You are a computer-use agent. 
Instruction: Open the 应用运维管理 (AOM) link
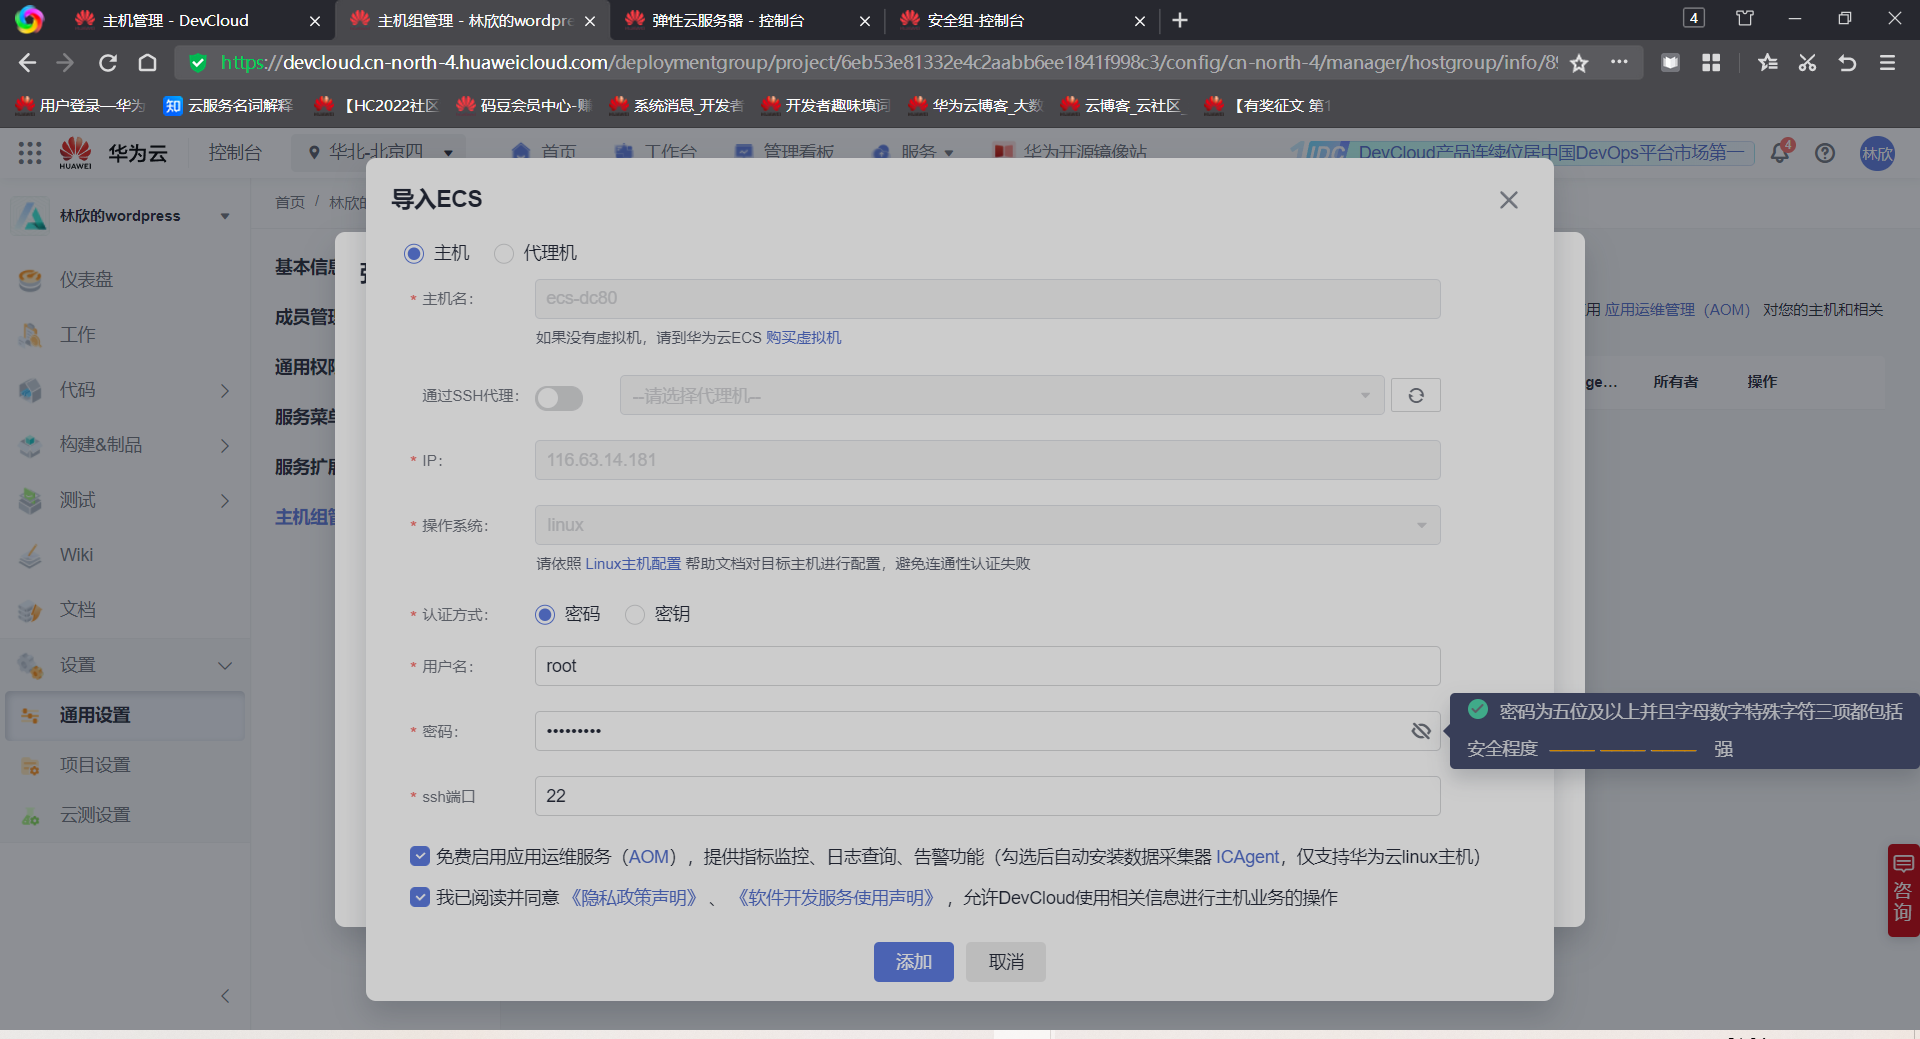tap(1677, 310)
